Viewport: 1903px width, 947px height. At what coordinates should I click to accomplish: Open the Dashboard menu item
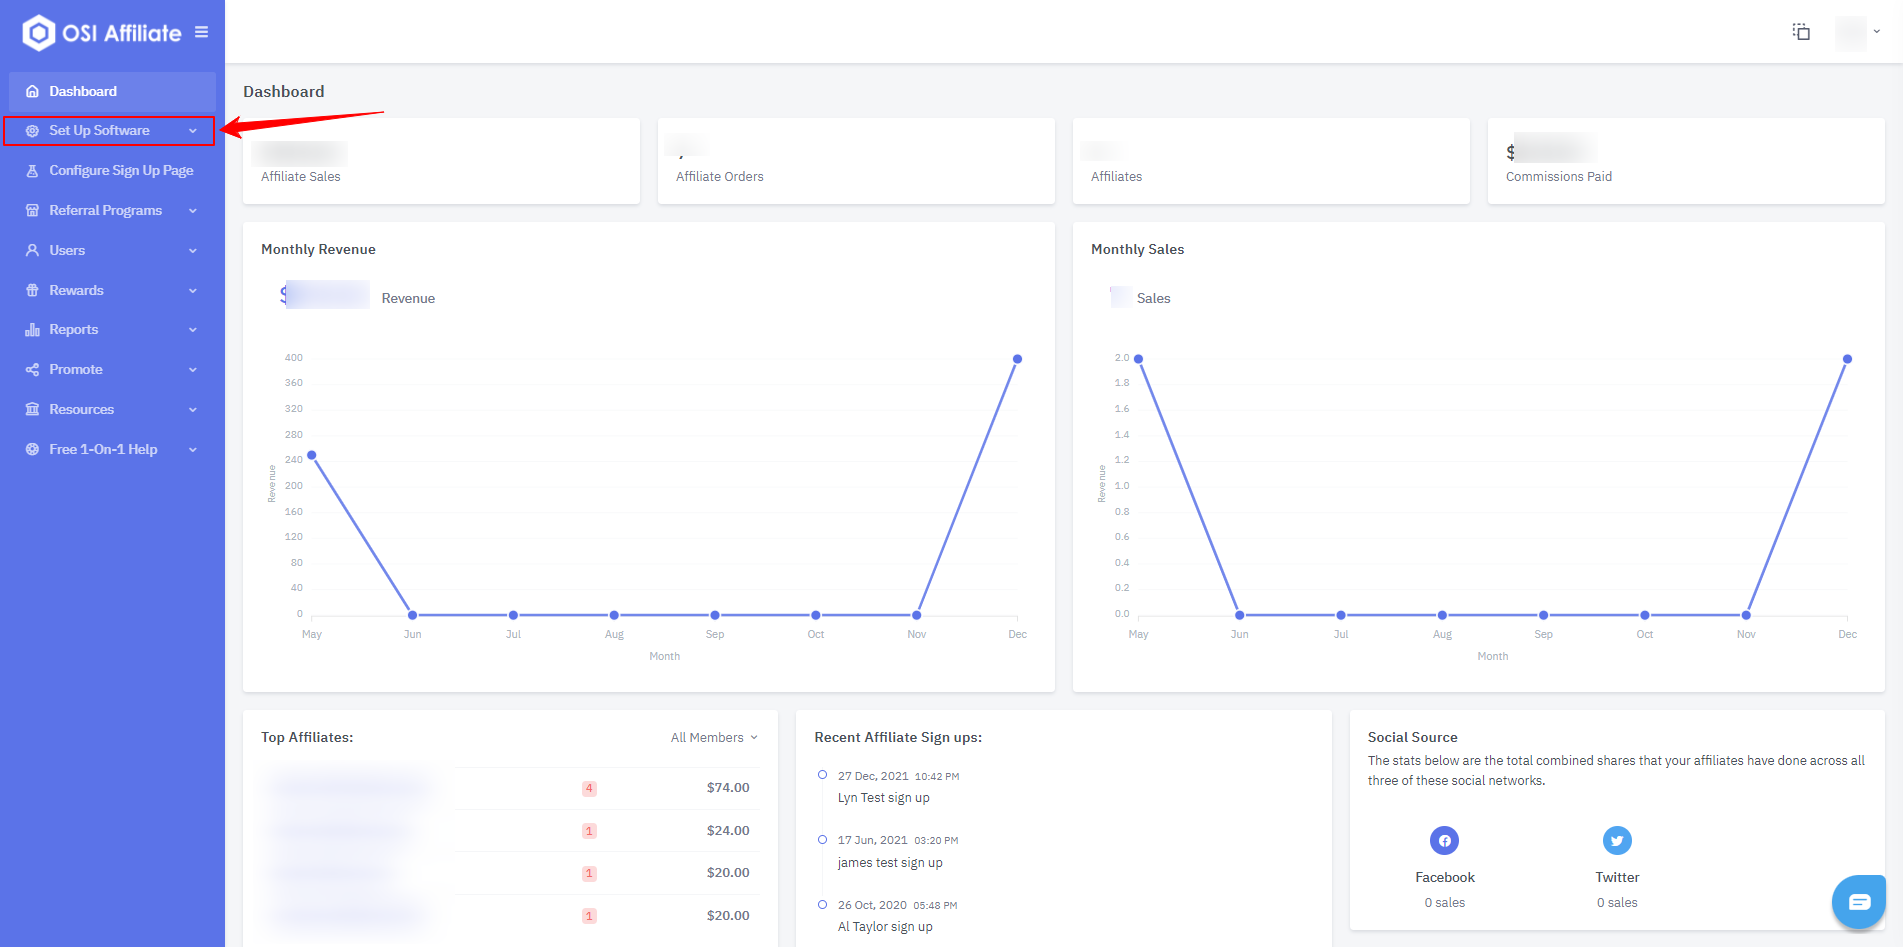point(112,91)
